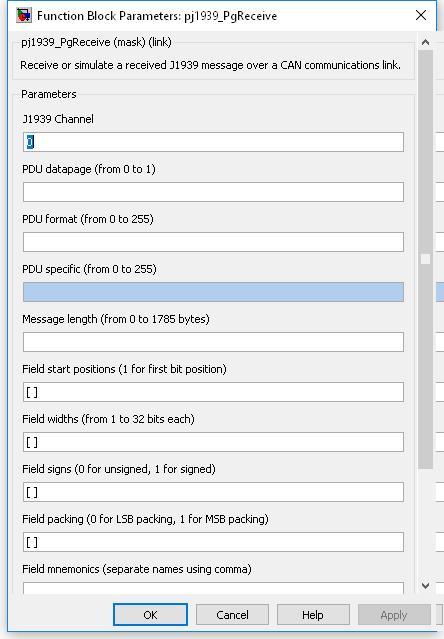Close the Function Block Parameters dialog

(421, 15)
